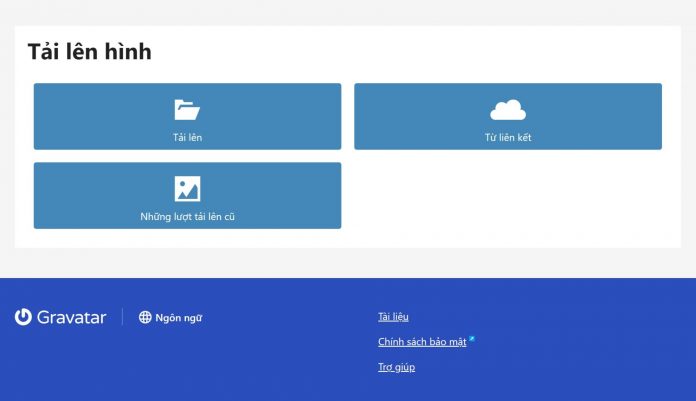Click the cloud icon for link upload
This screenshot has width=696, height=401.
(508, 110)
